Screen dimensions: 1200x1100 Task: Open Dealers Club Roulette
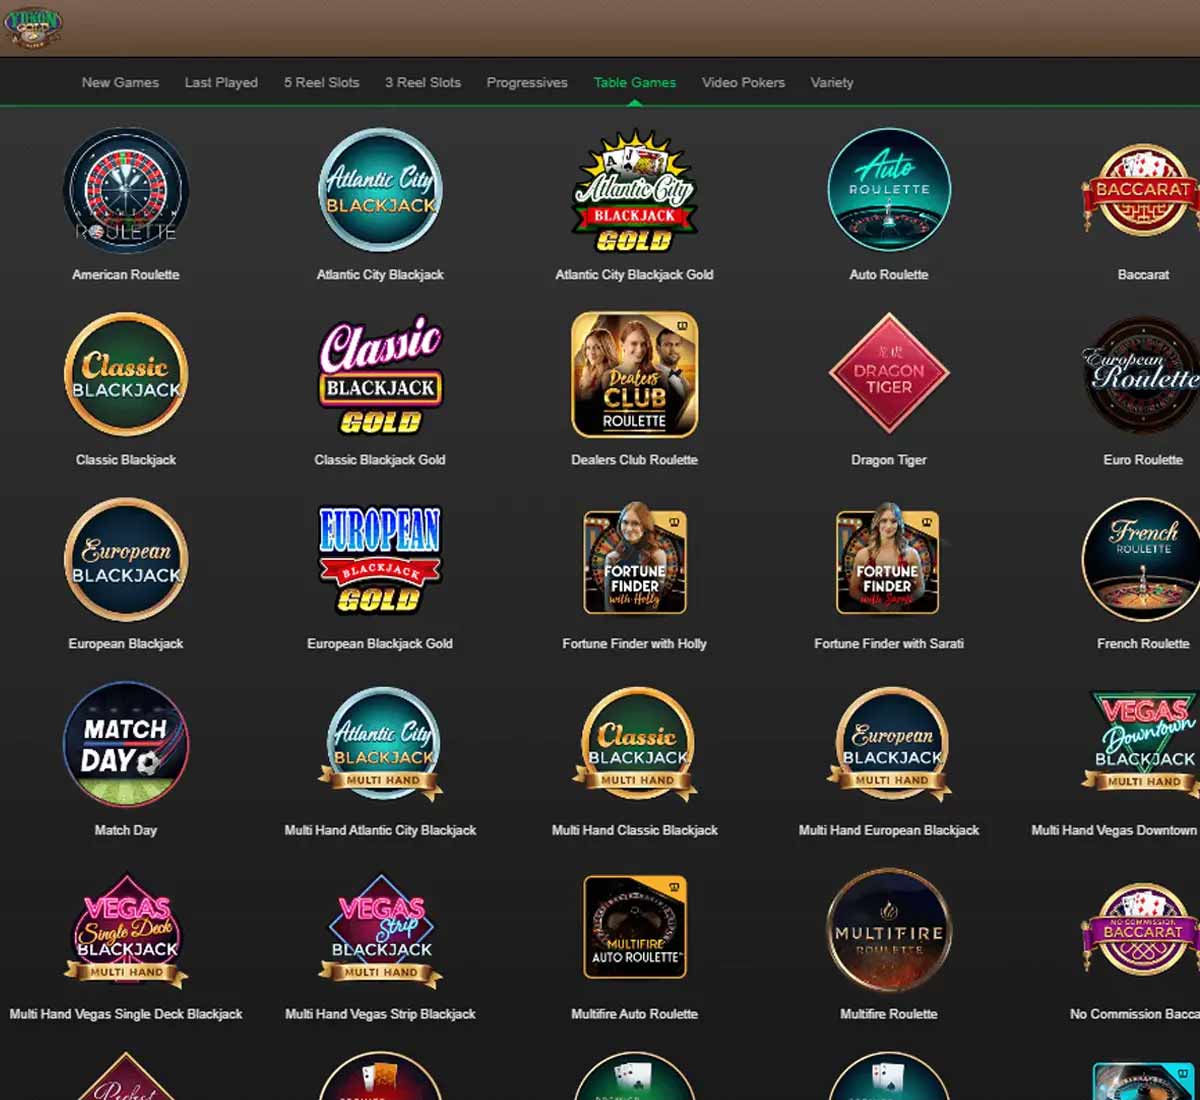[x=634, y=376]
